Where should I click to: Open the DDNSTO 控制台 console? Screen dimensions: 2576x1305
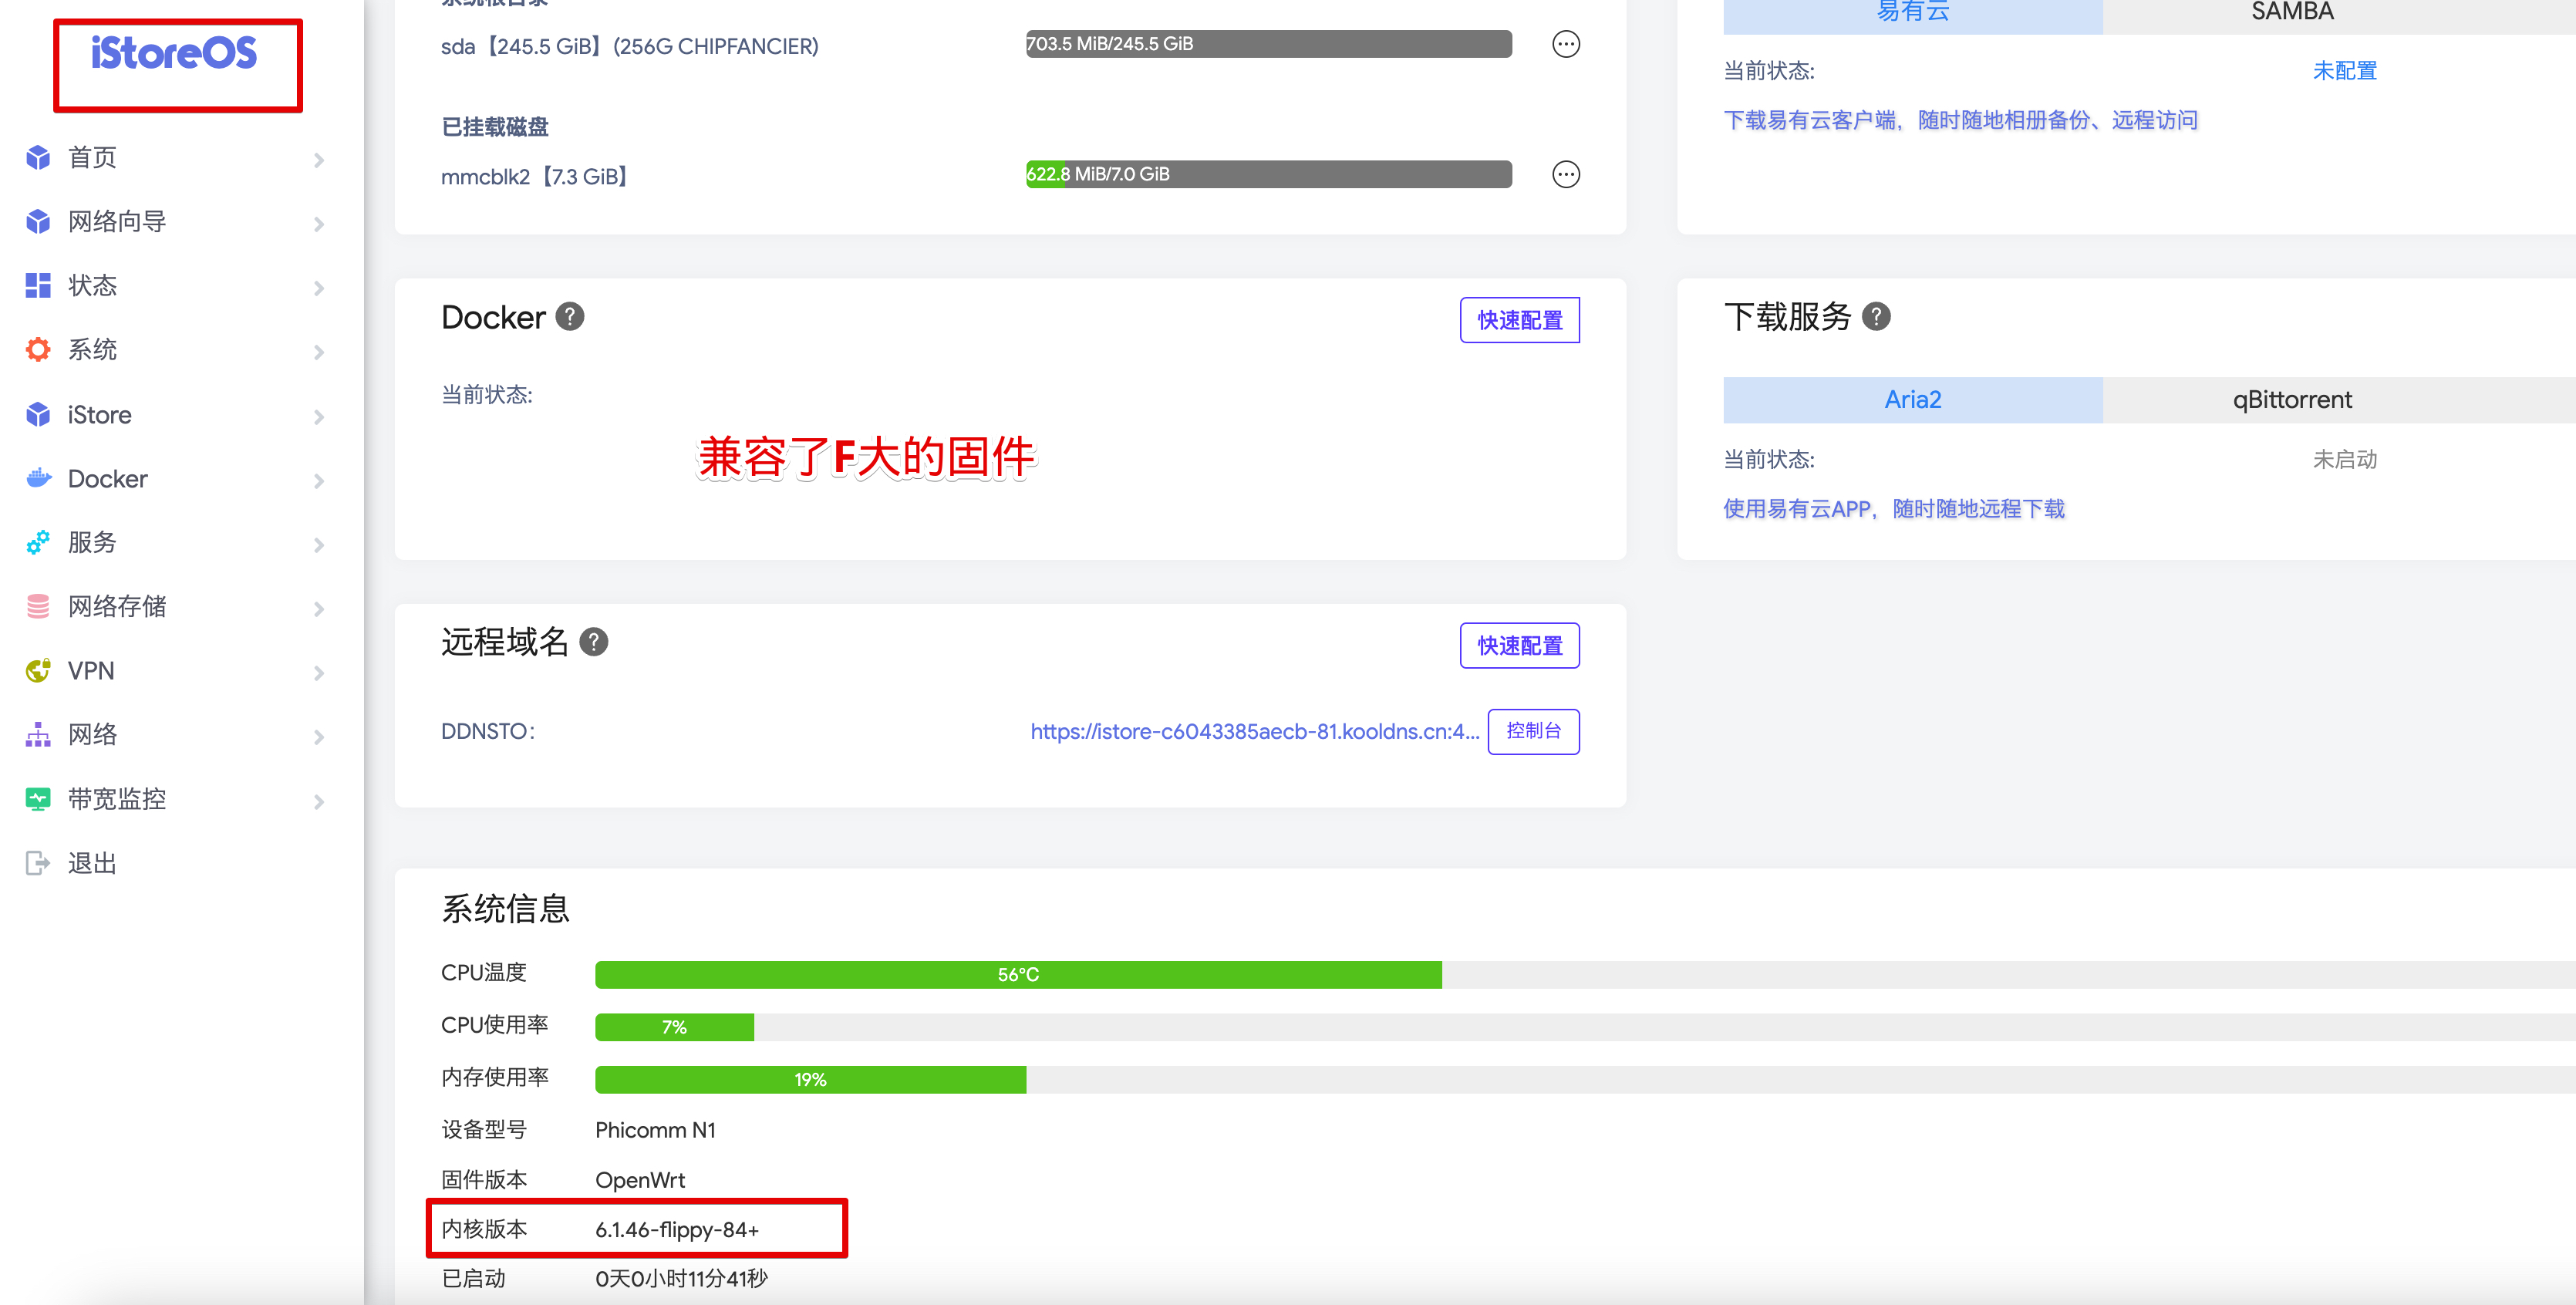click(1533, 731)
